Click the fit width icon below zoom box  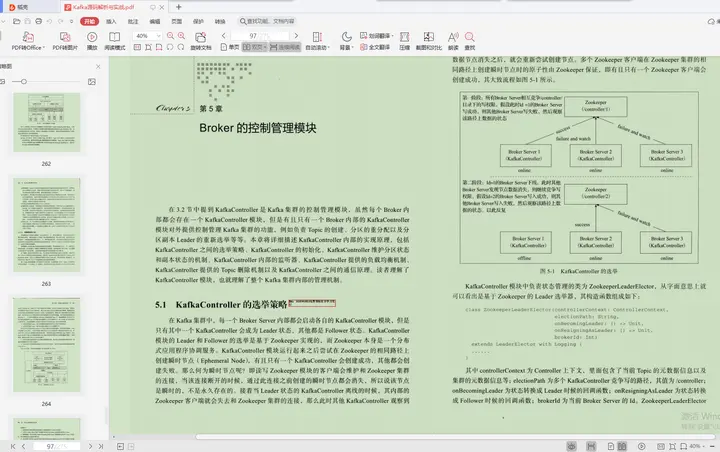pyautogui.click(x=159, y=47)
